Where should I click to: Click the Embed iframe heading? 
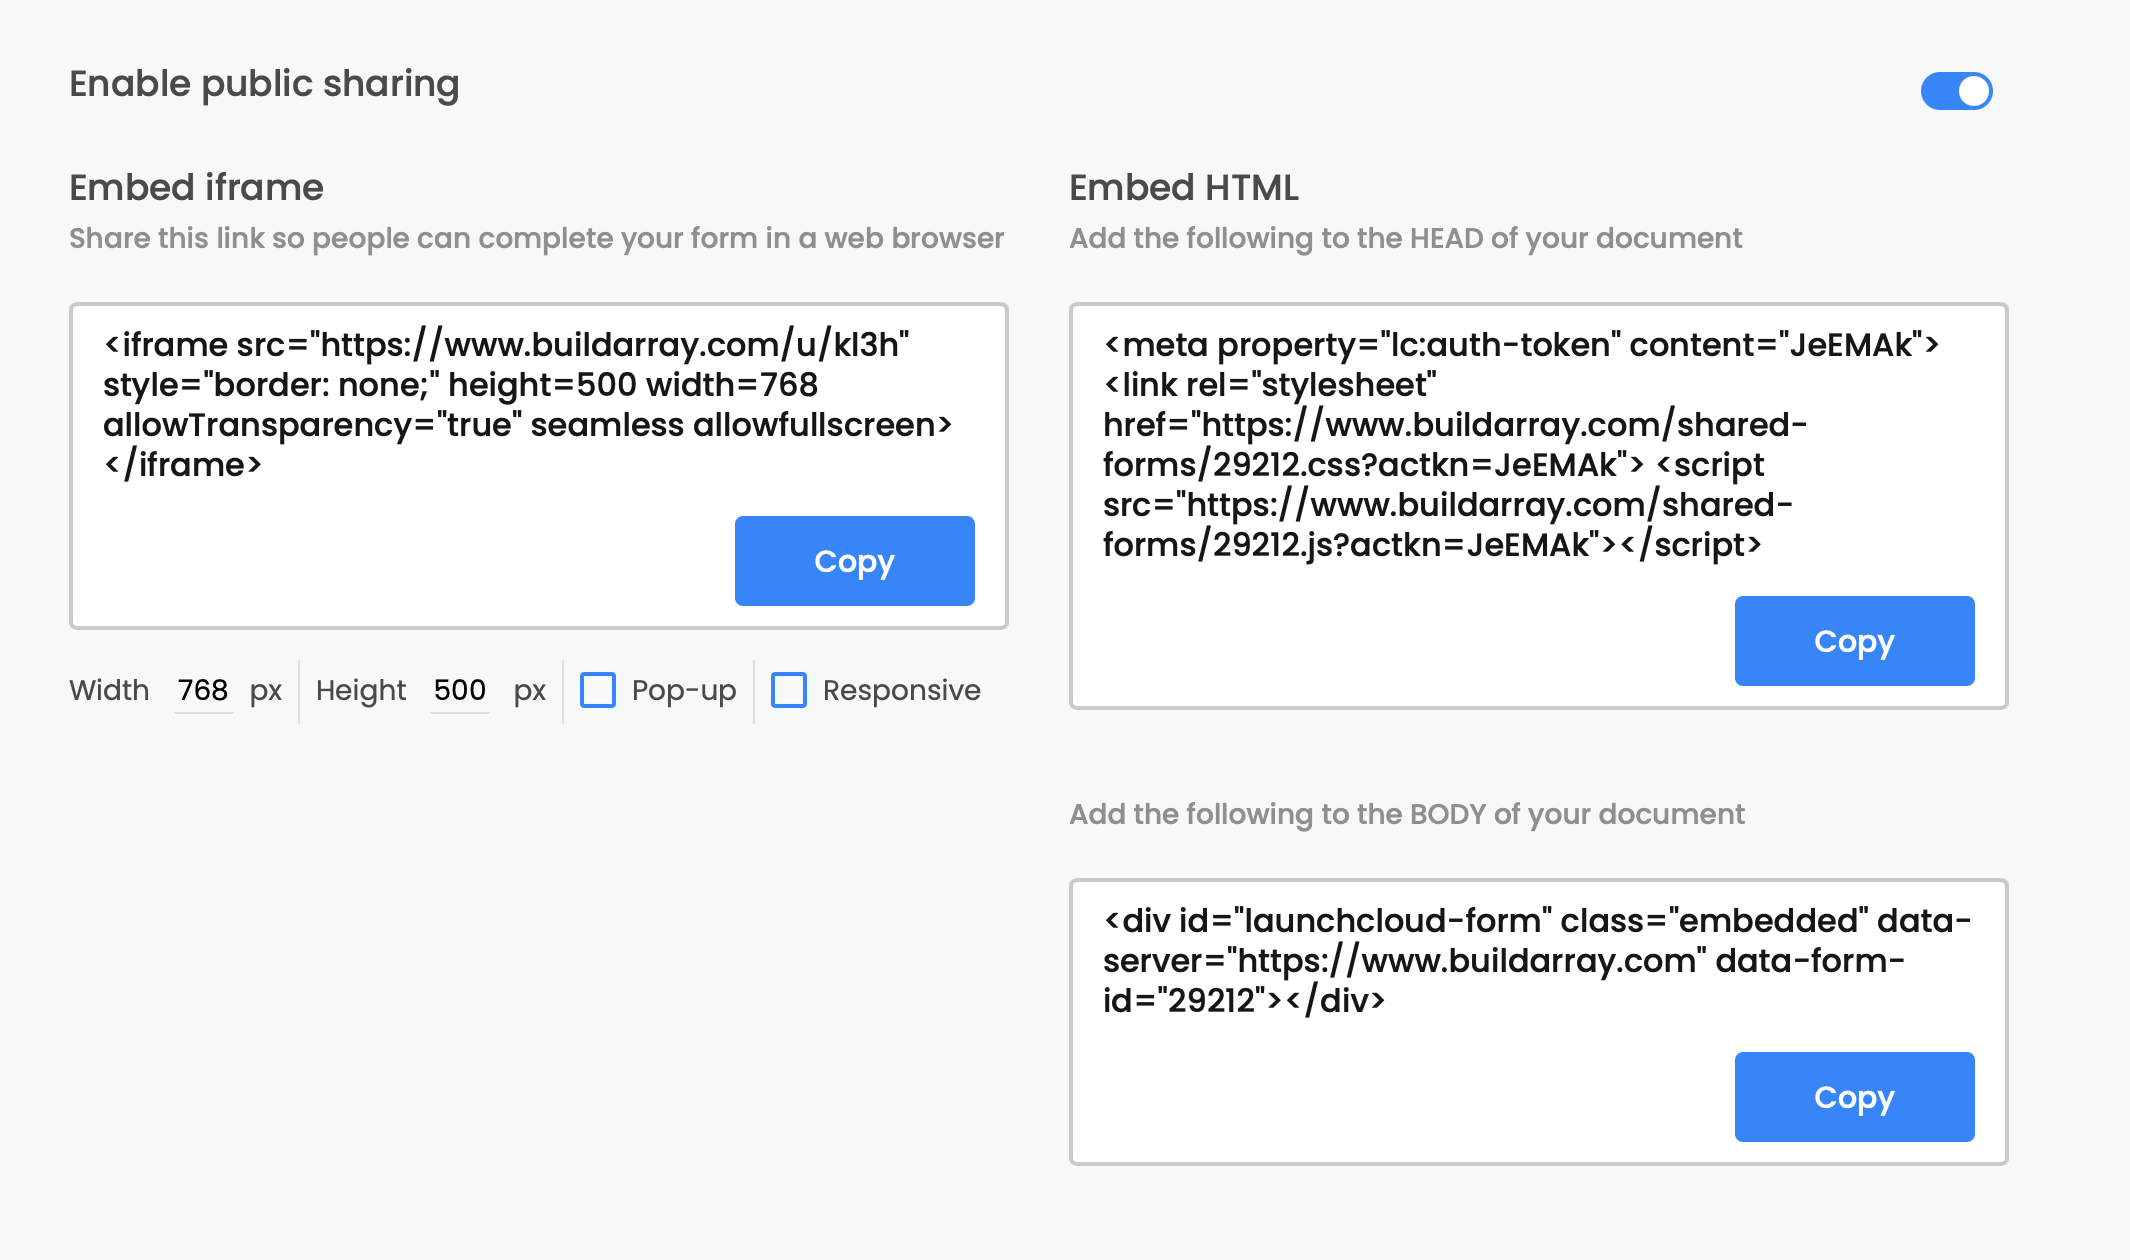click(196, 187)
